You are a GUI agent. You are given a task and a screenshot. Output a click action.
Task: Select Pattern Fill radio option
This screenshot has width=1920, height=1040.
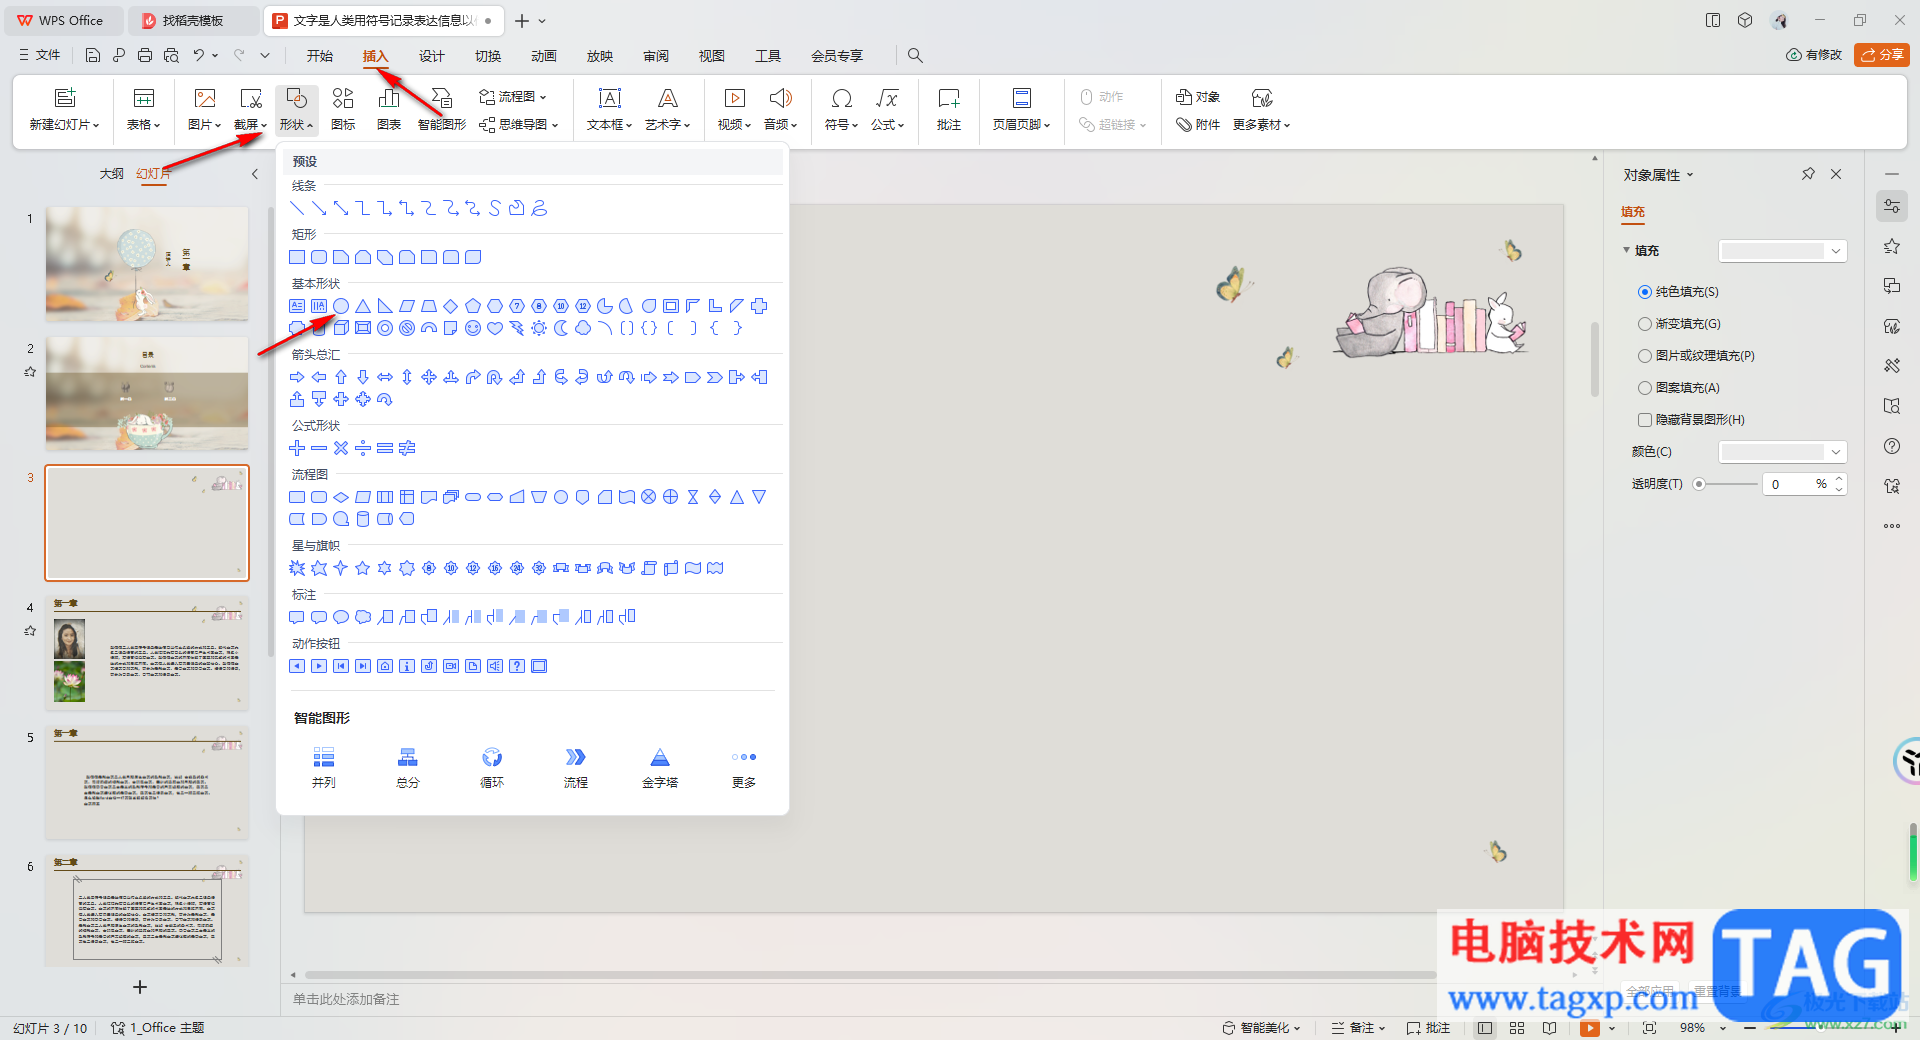point(1645,388)
